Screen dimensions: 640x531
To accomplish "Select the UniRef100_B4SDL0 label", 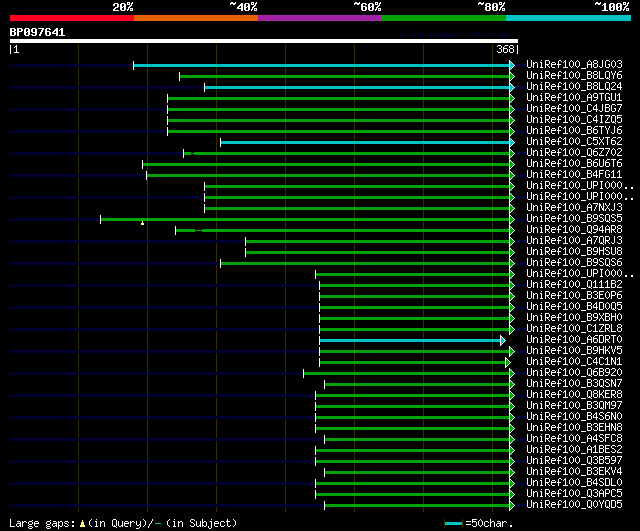I will coord(574,483).
